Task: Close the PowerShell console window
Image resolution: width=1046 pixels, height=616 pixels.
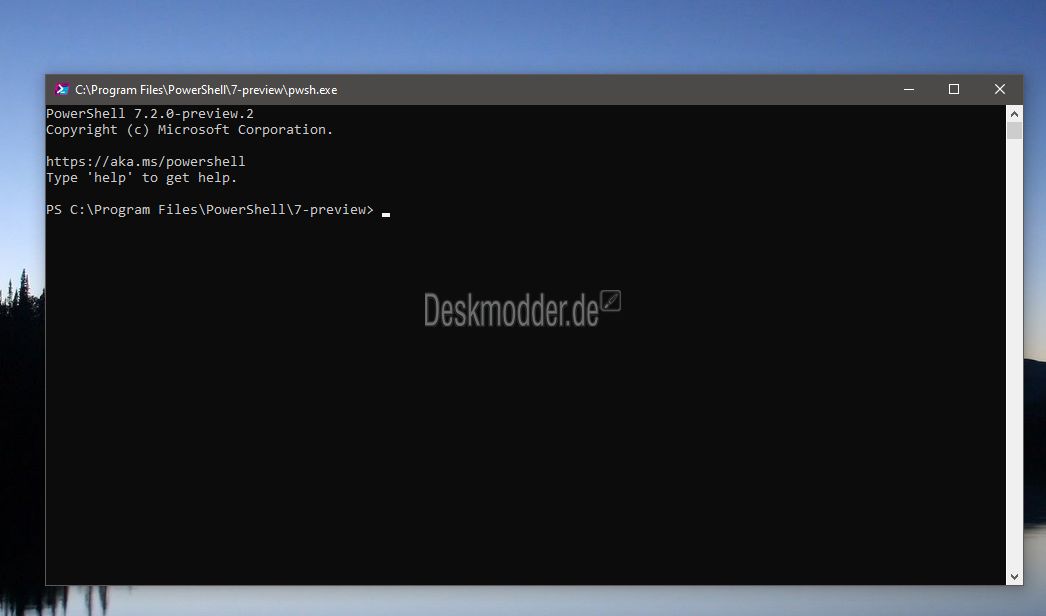Action: click(999, 89)
